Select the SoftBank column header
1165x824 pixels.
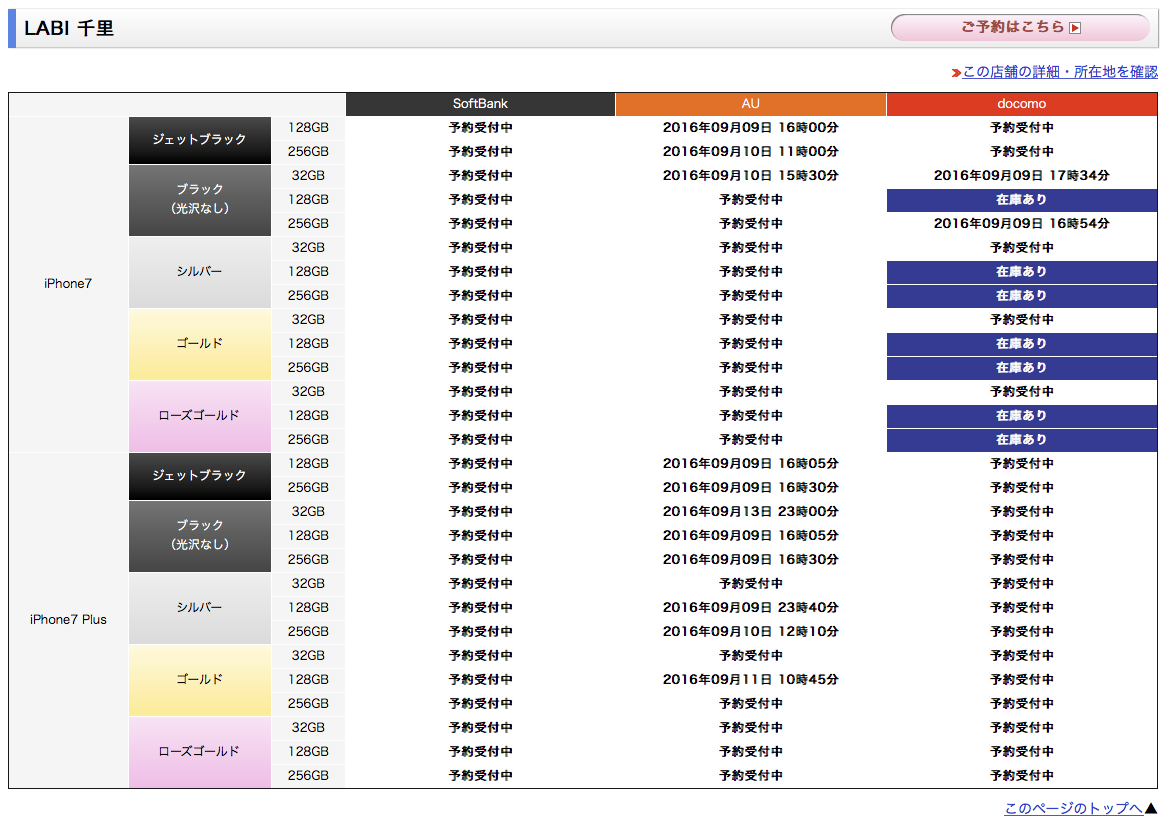tap(480, 104)
